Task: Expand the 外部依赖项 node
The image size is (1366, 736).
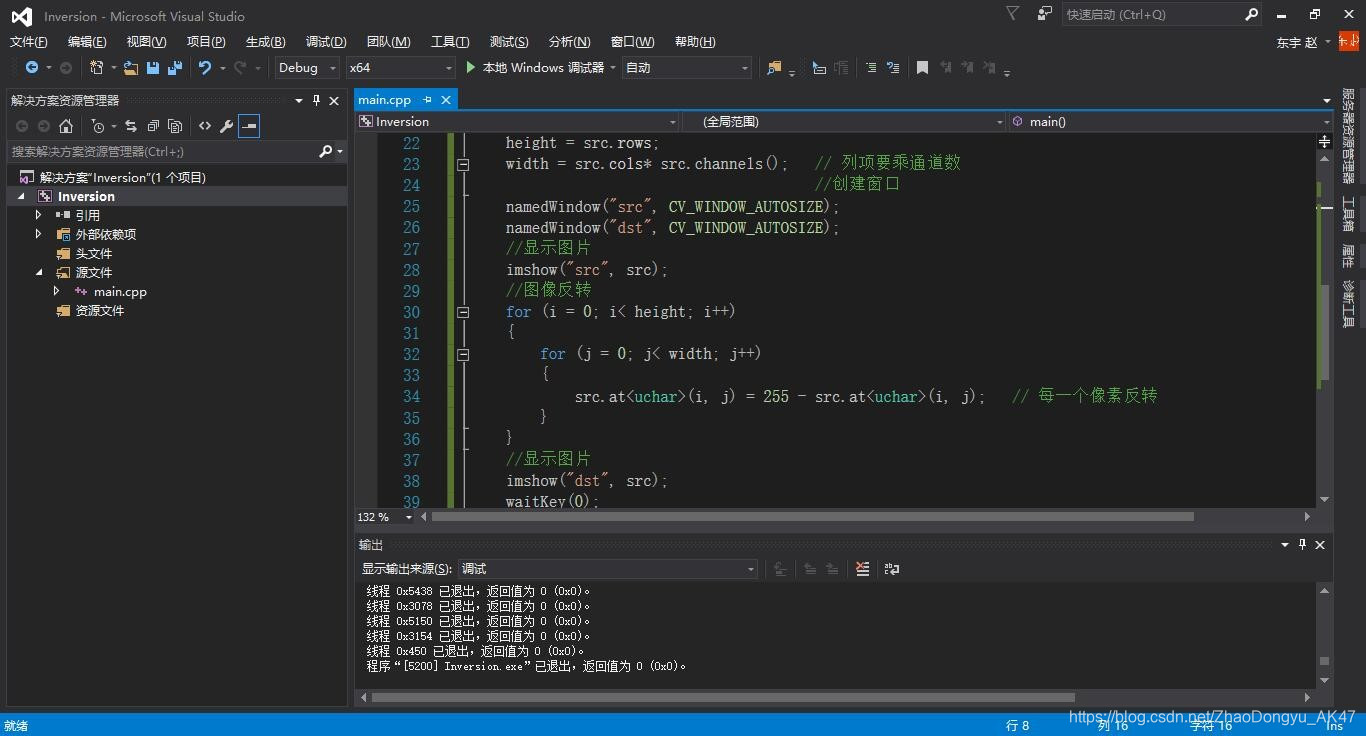Action: [x=39, y=234]
